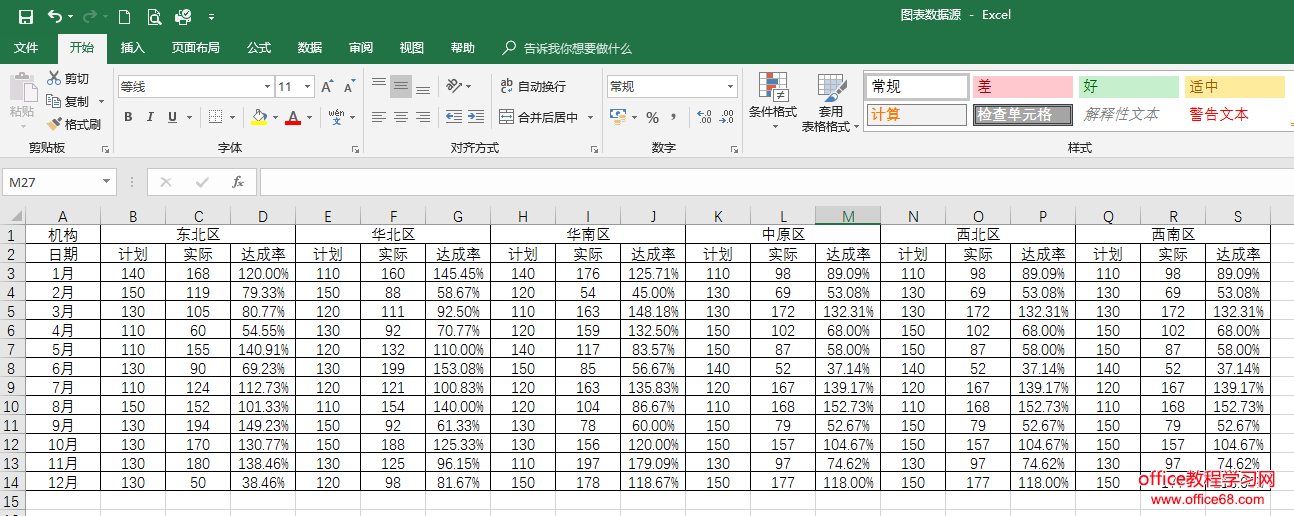Click the decrease decimal icon

[727, 117]
